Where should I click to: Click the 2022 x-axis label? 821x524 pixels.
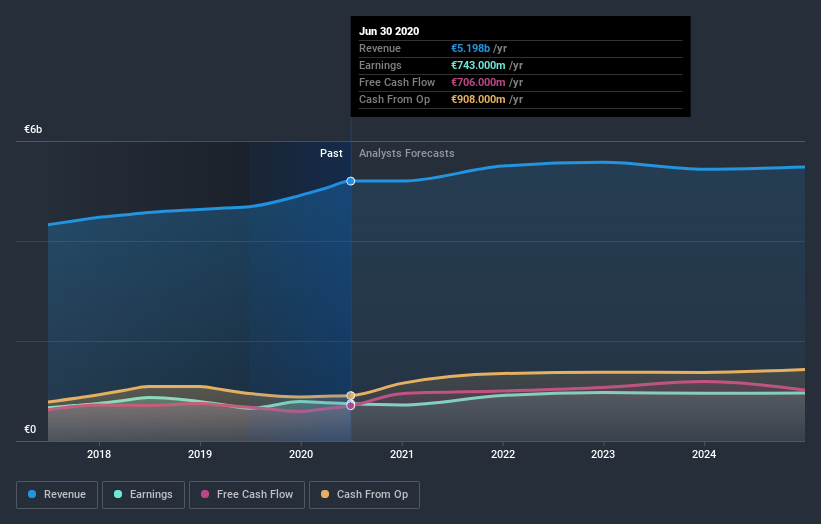[503, 454]
